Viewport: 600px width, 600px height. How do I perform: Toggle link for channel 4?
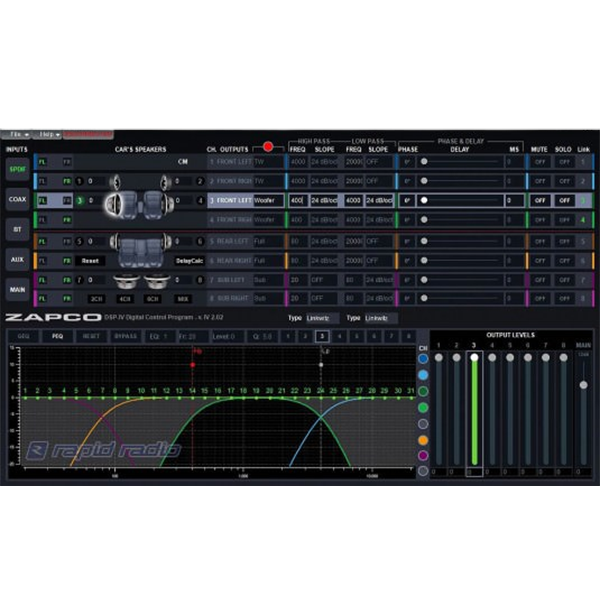(583, 220)
